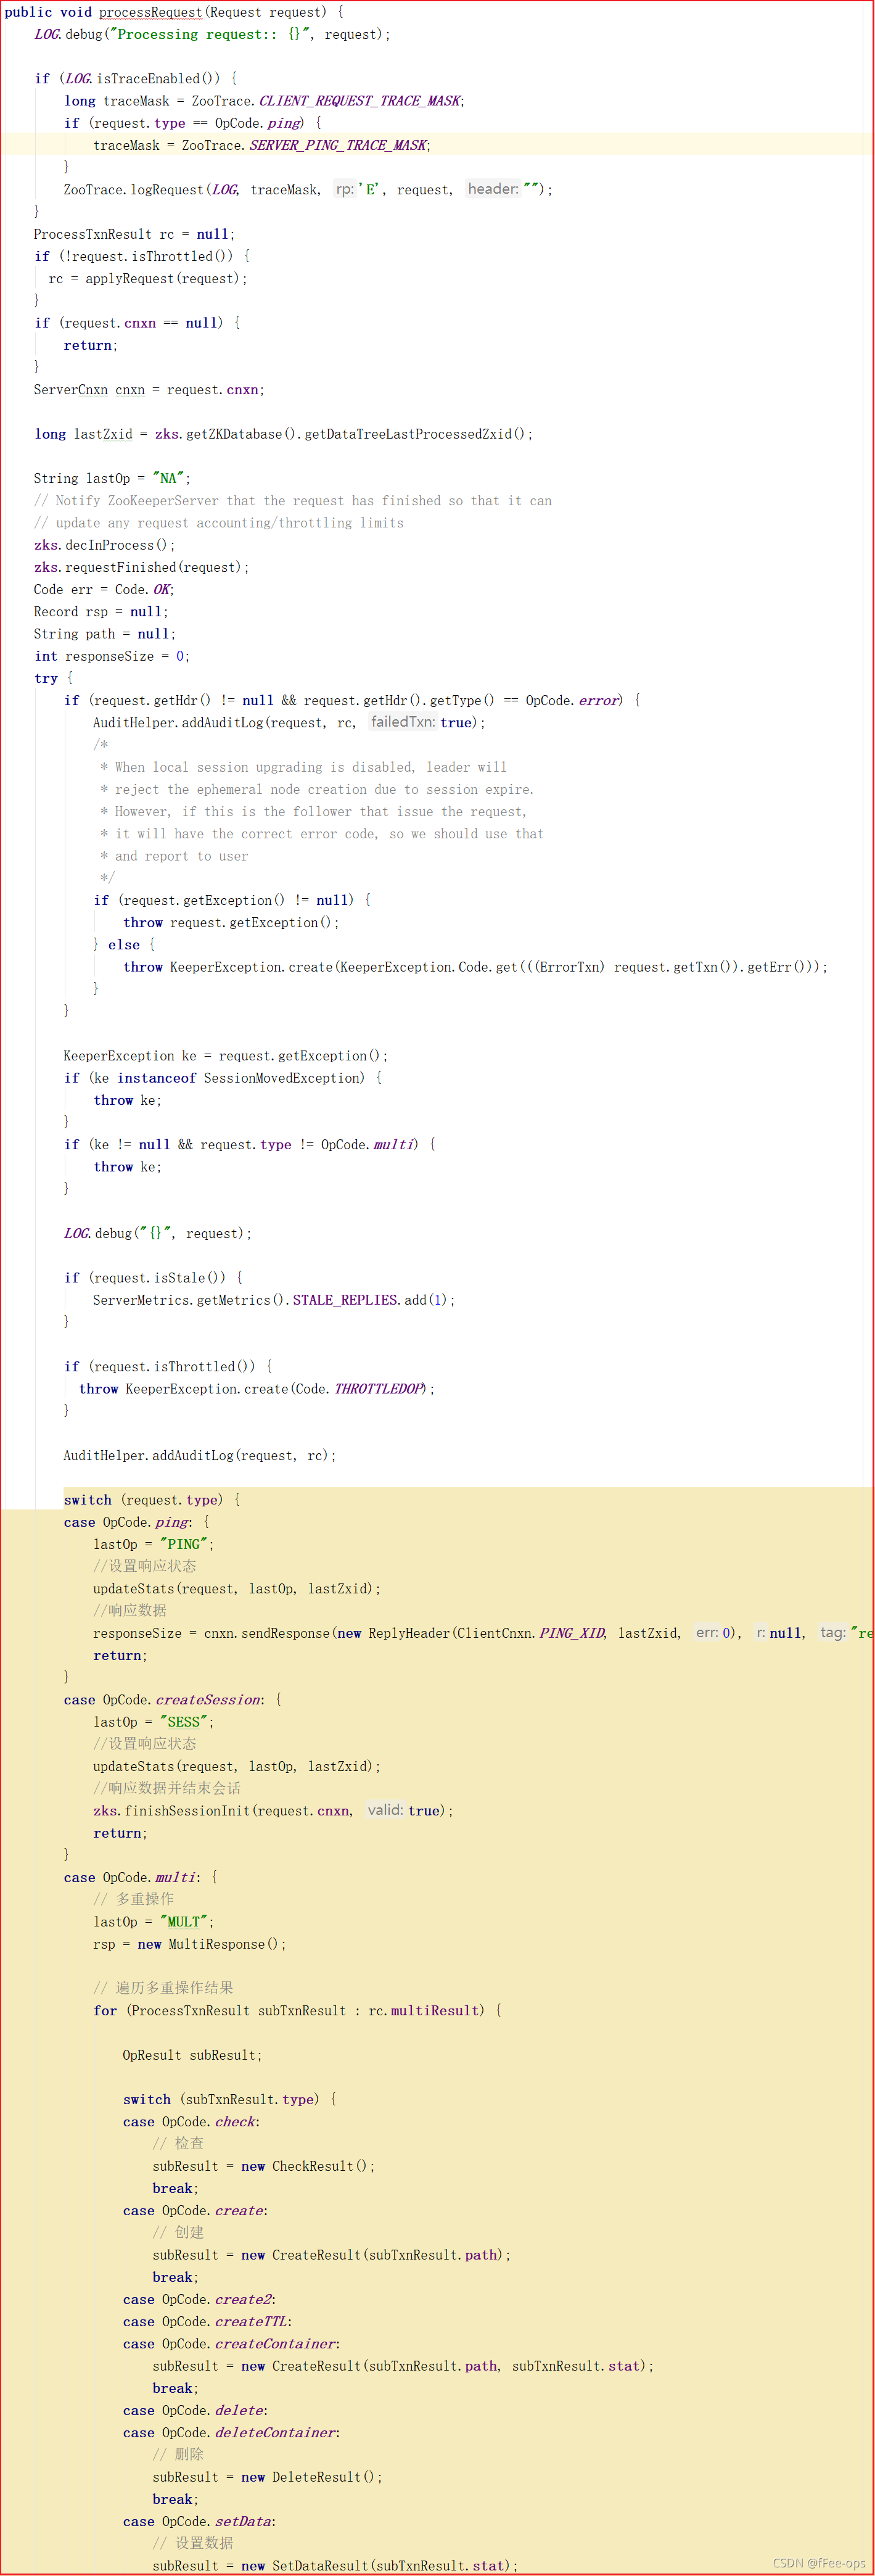The width and height of the screenshot is (875, 2576).
Task: Click the line lastOp = "PING";
Action: pyautogui.click(x=154, y=1545)
